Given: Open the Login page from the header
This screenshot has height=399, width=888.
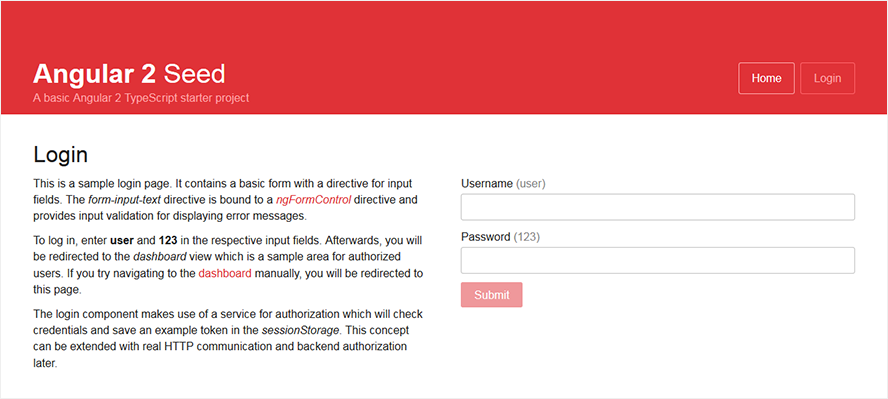Looking at the screenshot, I should (x=827, y=78).
